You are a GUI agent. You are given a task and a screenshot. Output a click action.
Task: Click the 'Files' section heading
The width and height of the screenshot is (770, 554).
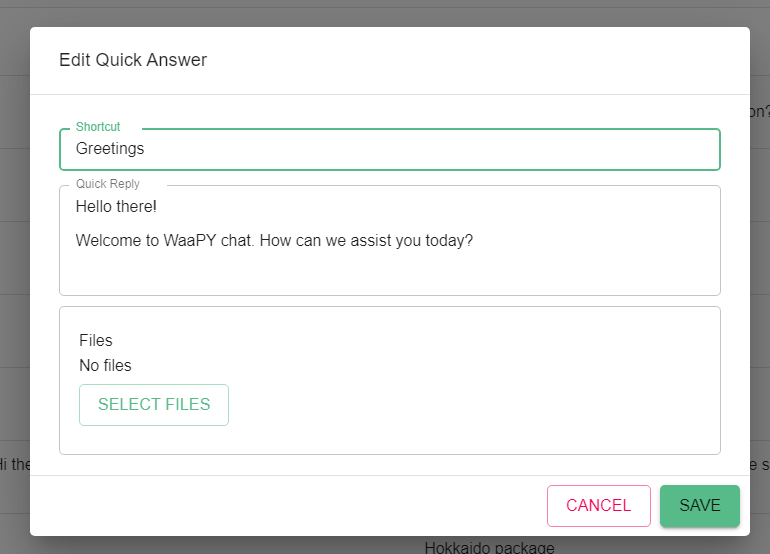[x=96, y=340]
